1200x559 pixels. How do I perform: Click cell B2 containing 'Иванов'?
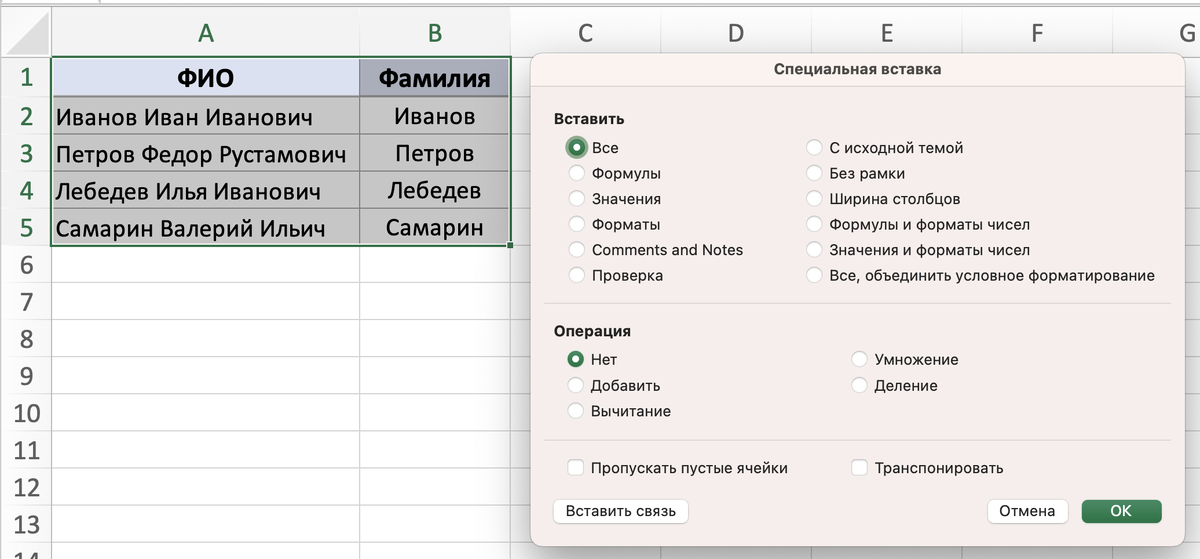435,116
